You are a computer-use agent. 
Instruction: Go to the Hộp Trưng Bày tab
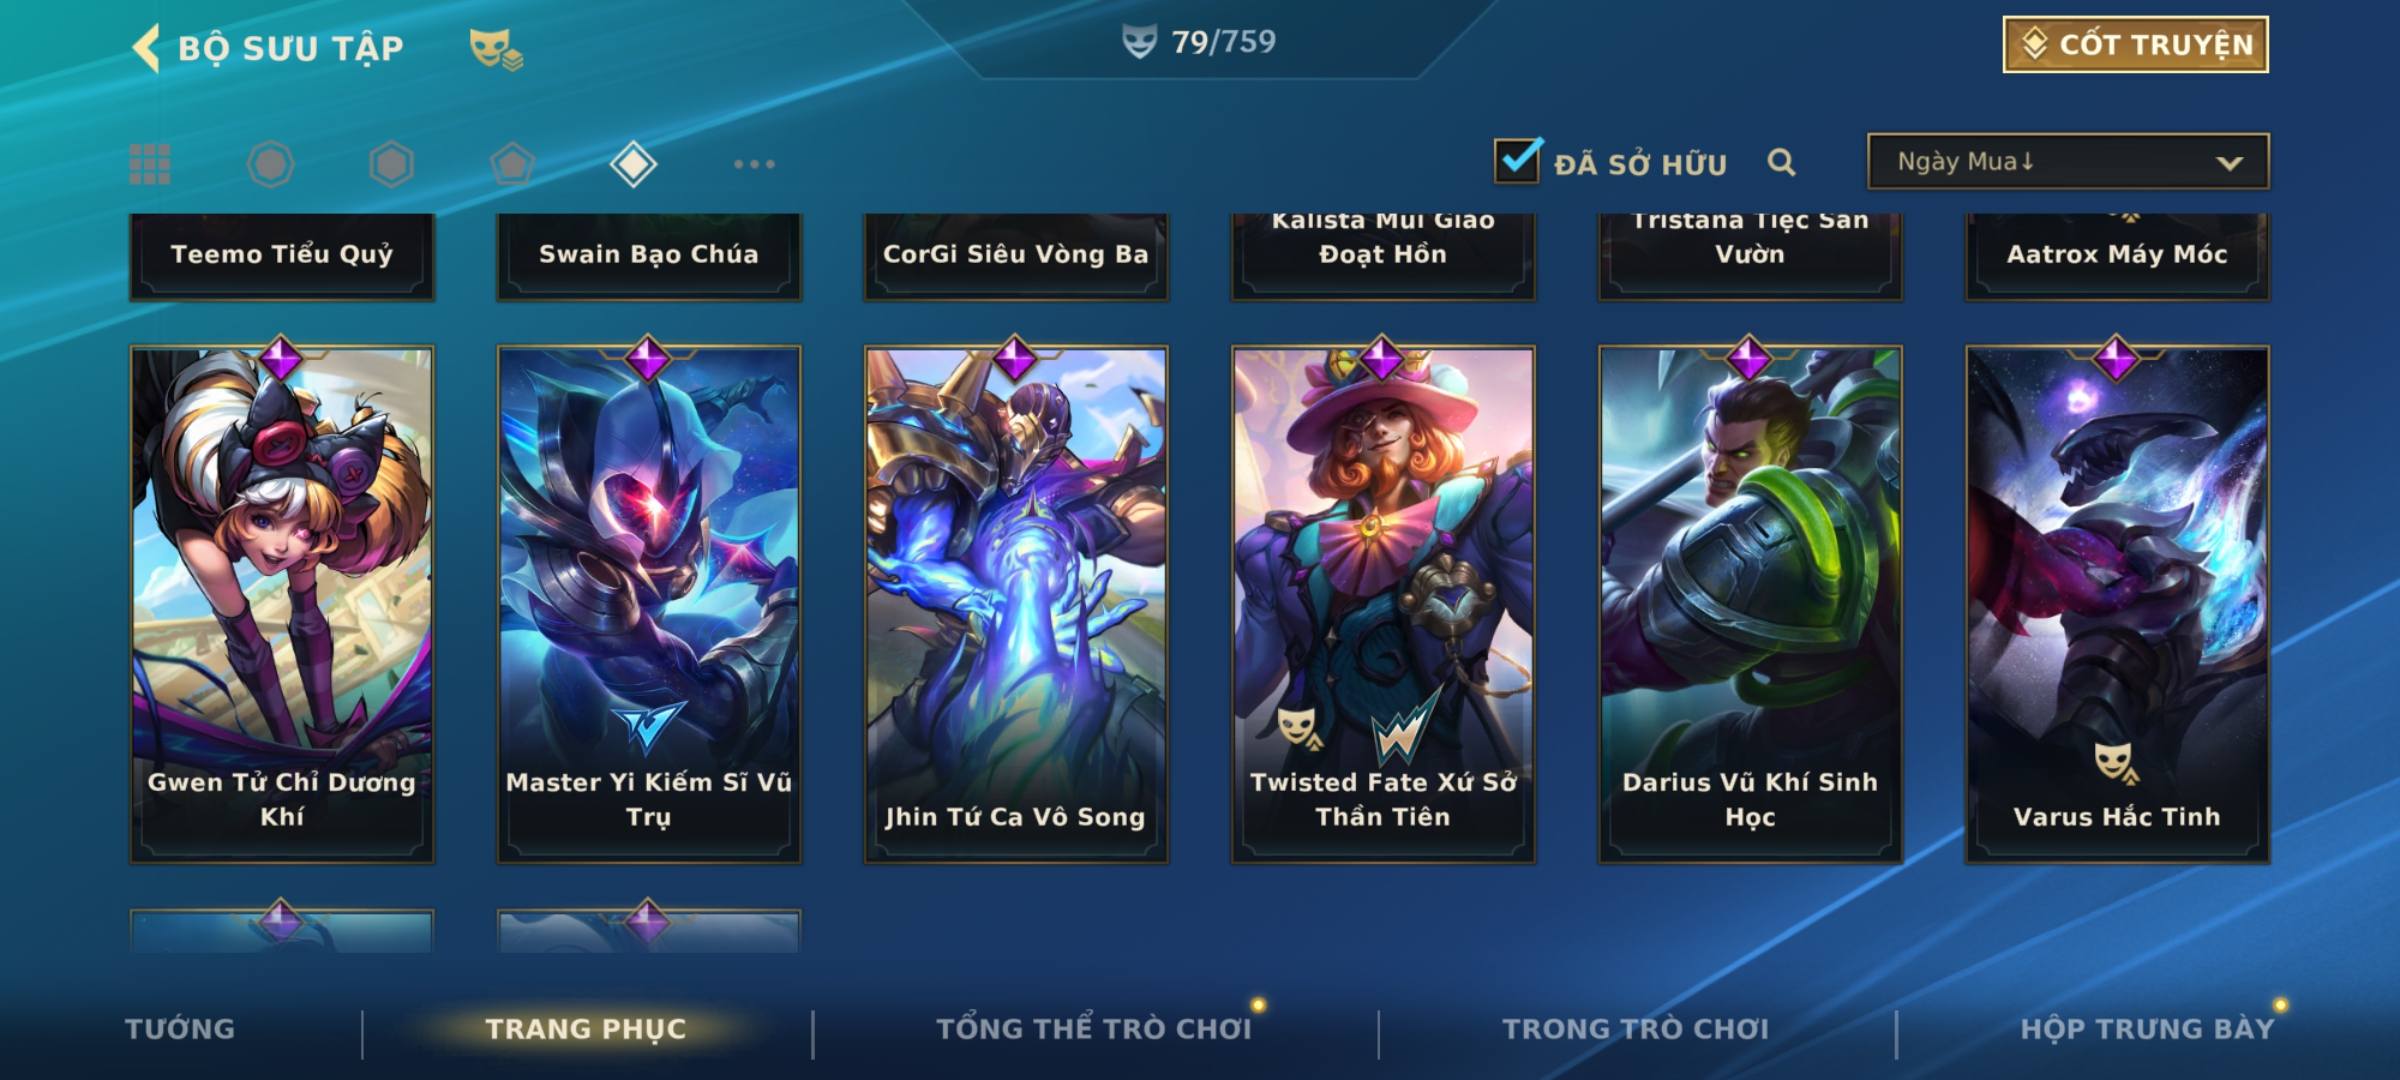click(x=2147, y=1029)
